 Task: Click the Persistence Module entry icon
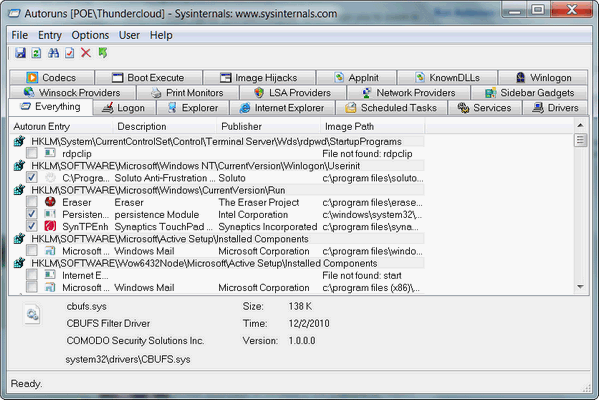pos(50,214)
